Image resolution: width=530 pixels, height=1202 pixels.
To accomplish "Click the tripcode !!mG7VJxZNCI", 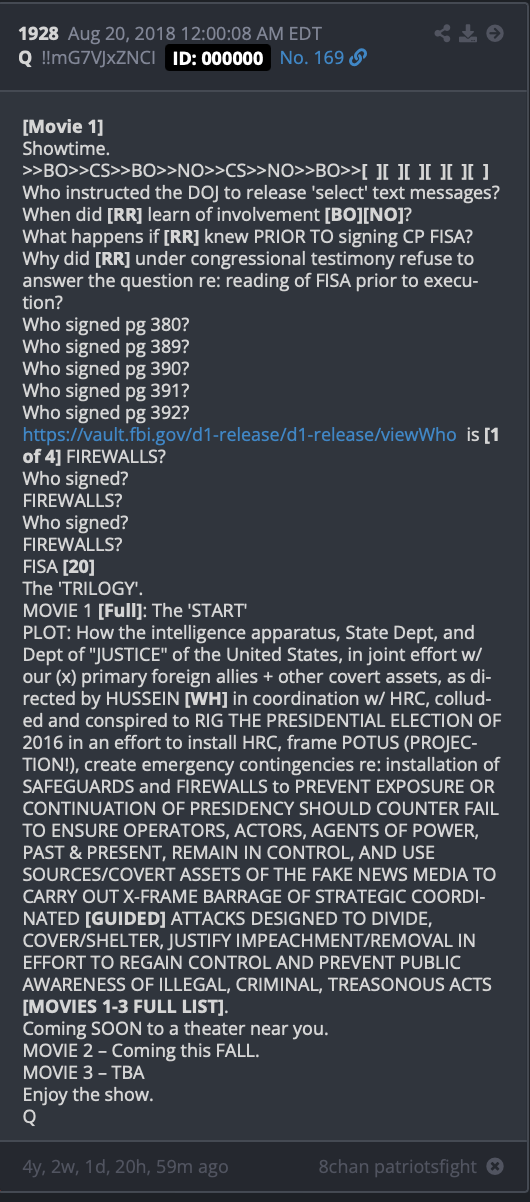I will point(97,58).
